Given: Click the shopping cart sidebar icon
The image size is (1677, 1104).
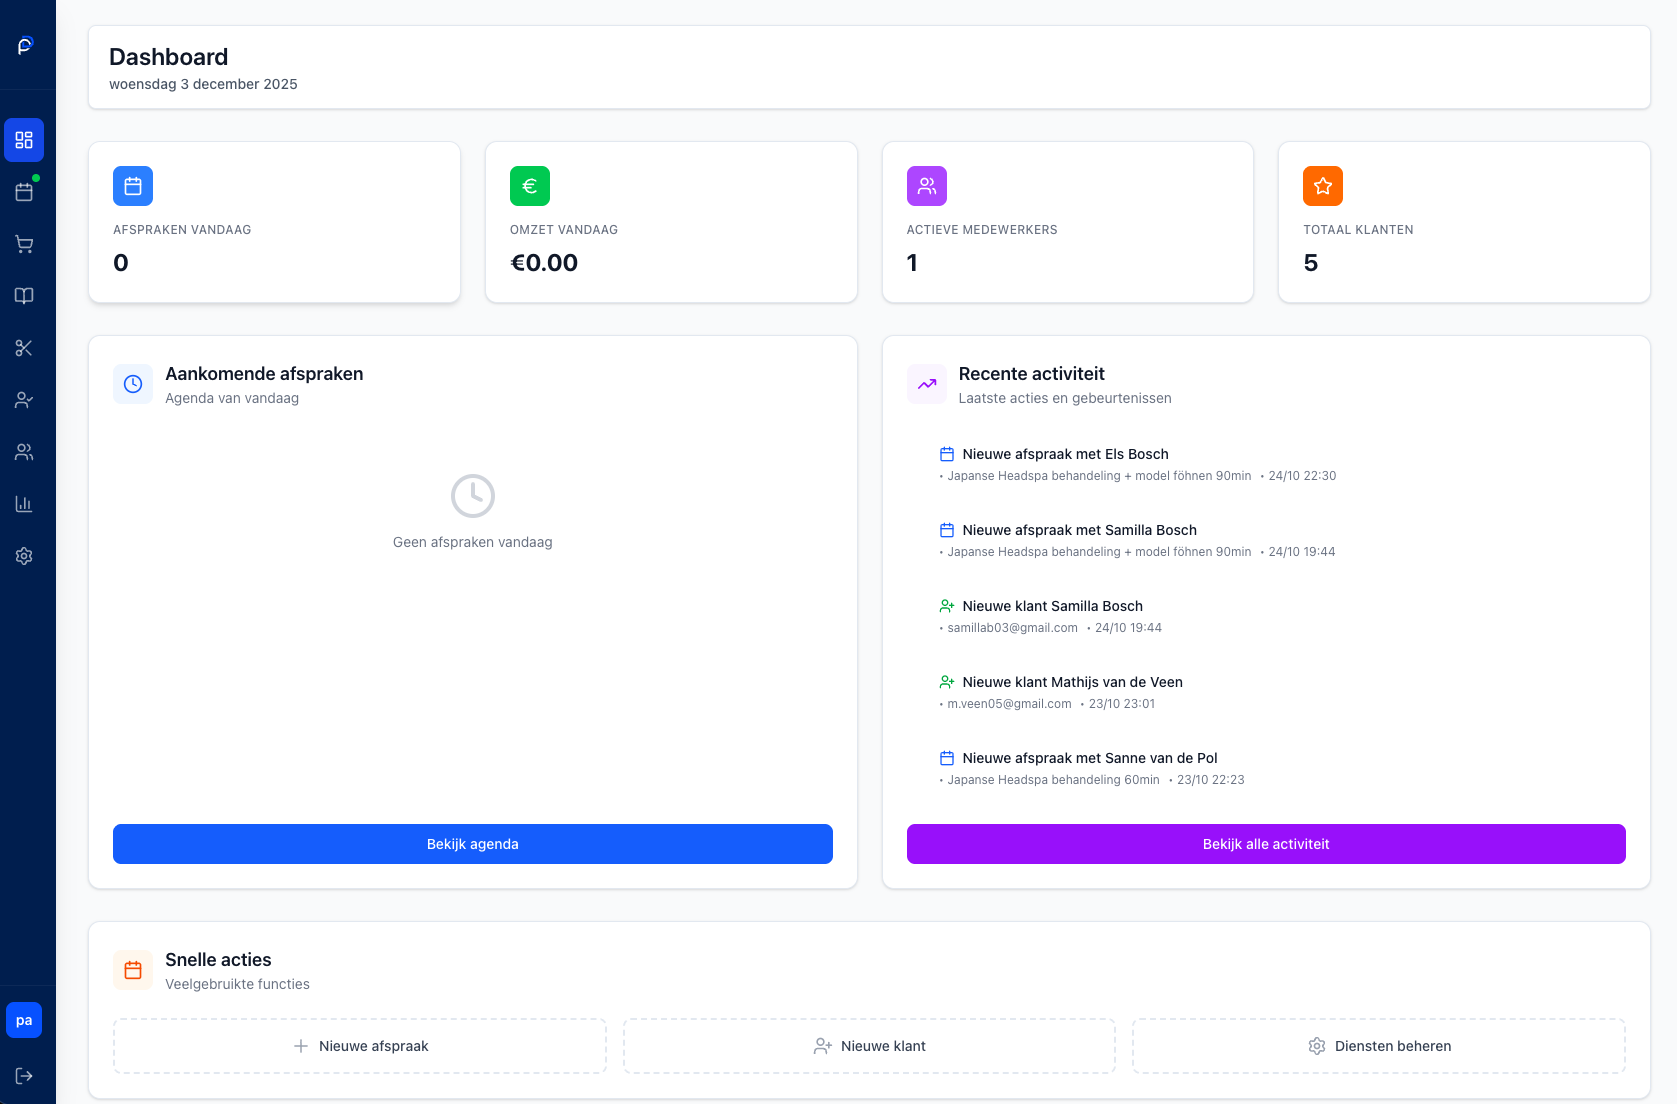Looking at the screenshot, I should [24, 244].
